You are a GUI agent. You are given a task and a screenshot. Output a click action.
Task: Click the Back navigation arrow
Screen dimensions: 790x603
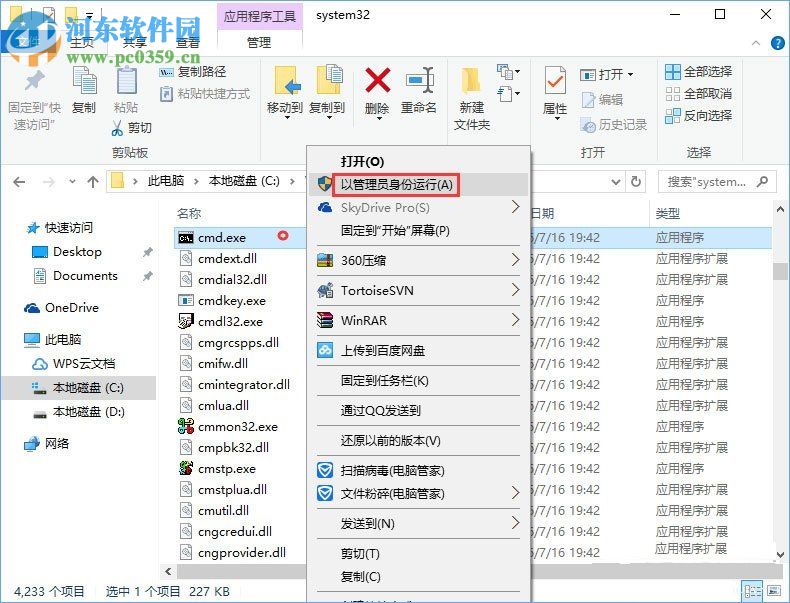(x=19, y=182)
